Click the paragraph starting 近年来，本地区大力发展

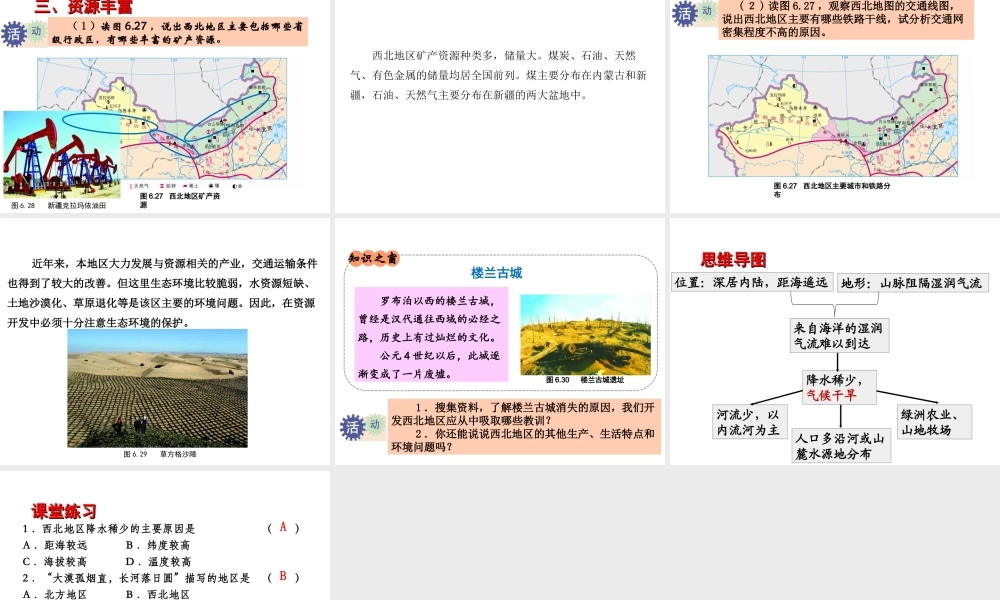(x=163, y=293)
